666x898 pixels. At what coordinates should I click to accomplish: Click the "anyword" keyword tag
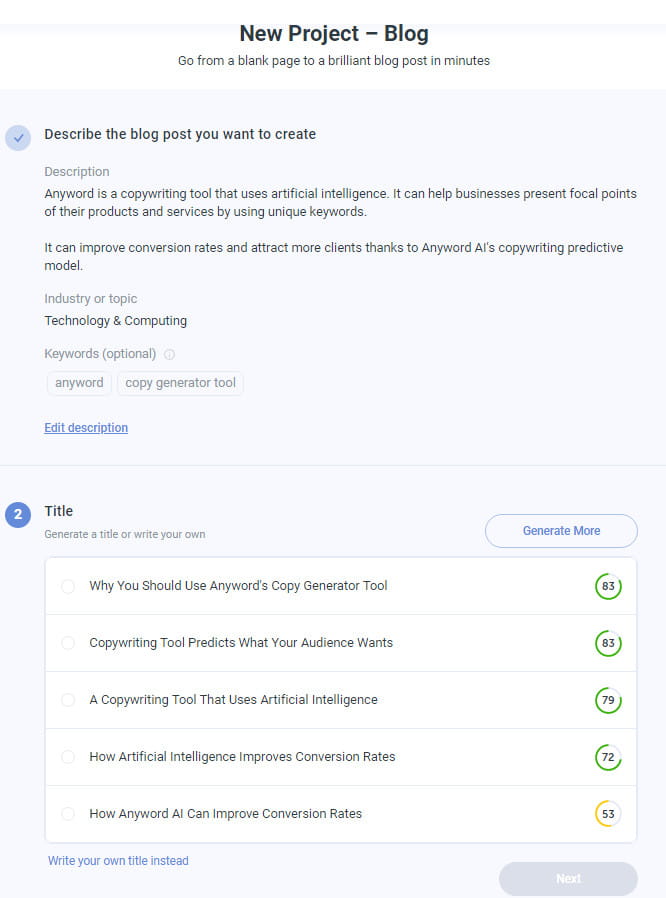(79, 383)
